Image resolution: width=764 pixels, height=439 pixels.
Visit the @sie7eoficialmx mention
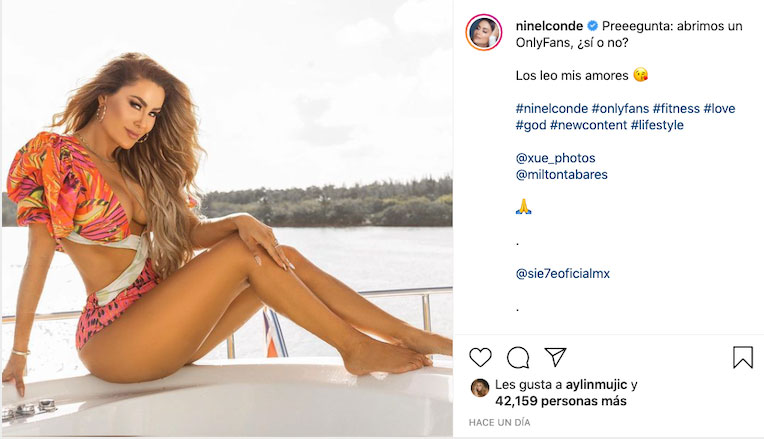coord(567,273)
